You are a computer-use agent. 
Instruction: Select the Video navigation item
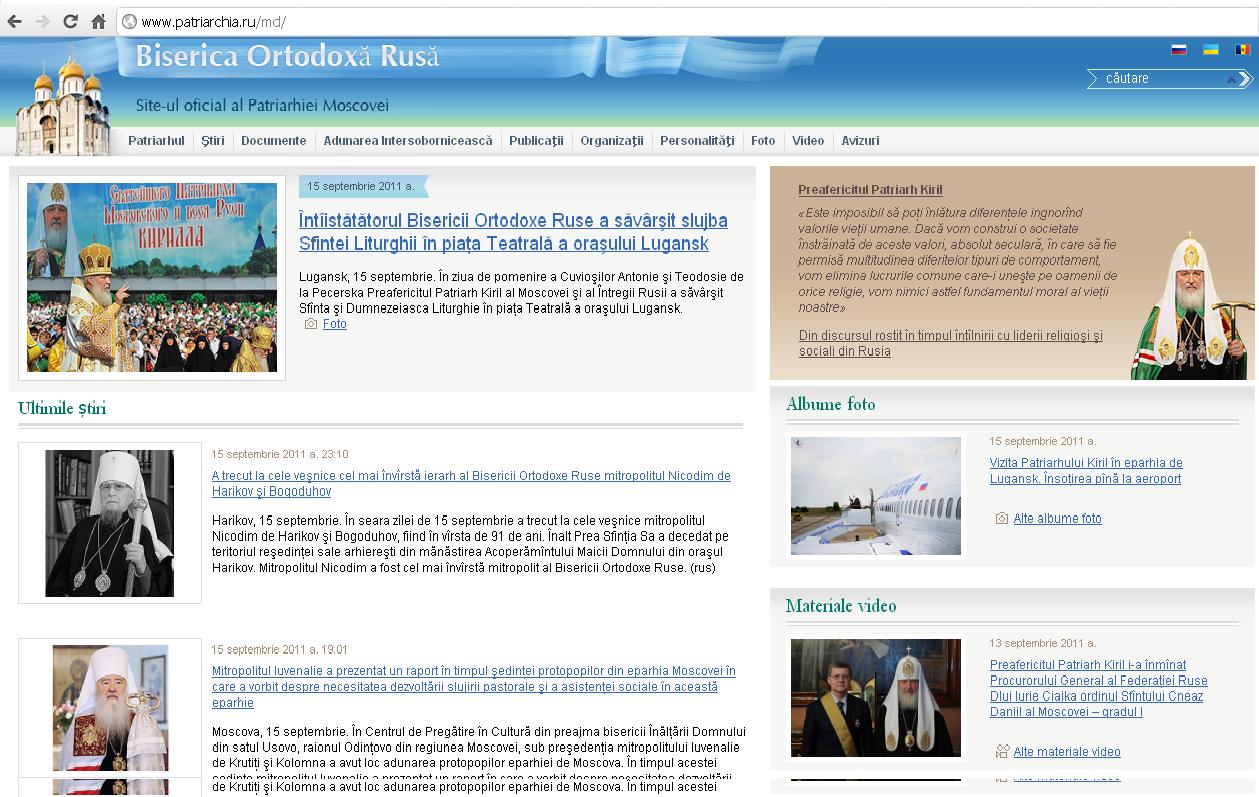[x=808, y=141]
